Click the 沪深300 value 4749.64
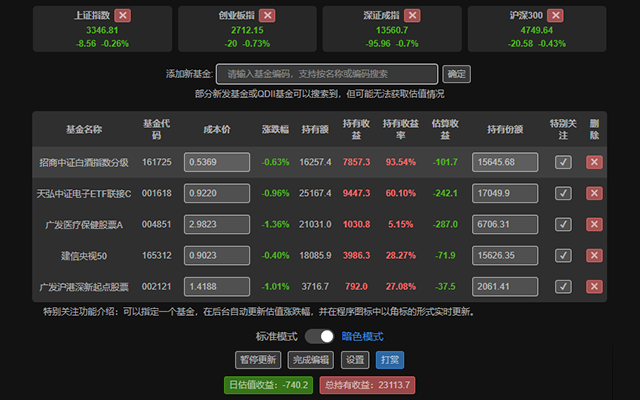The height and width of the screenshot is (400, 640). point(537,30)
